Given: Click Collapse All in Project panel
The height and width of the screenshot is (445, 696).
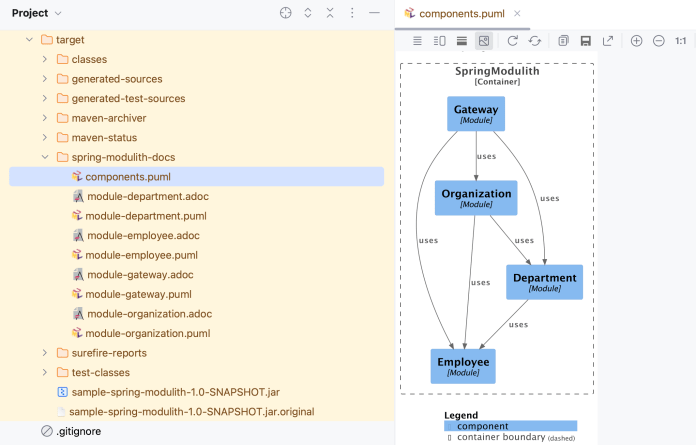Looking at the screenshot, I should [330, 13].
